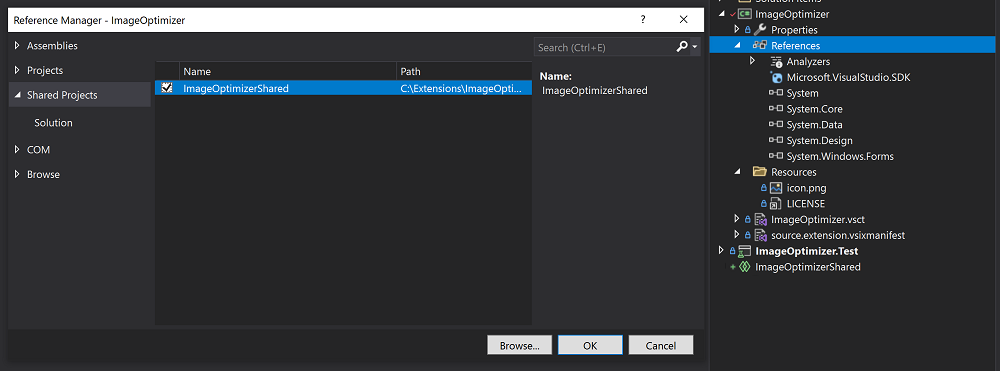Select the System.Design reference

pos(820,140)
